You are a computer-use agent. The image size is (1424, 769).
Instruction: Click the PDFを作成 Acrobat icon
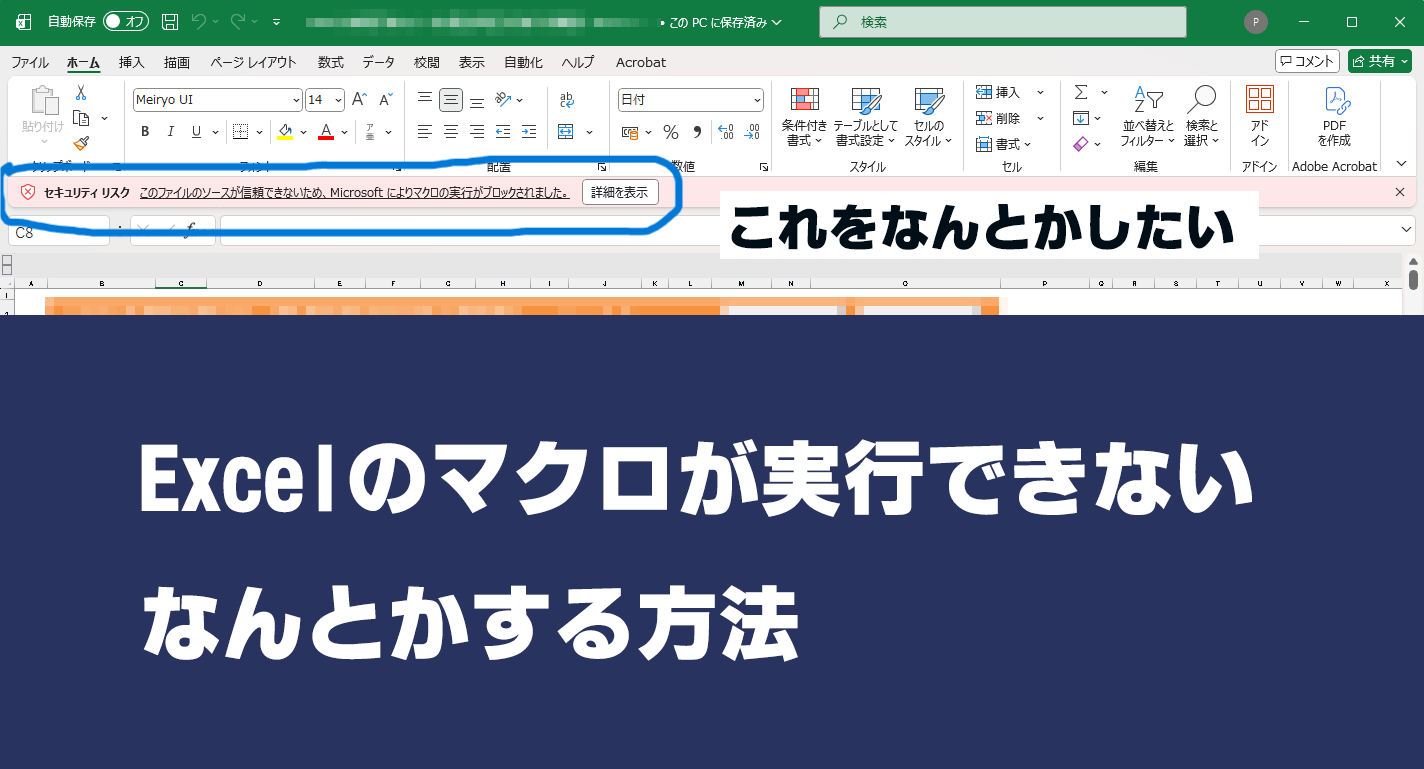pos(1334,117)
